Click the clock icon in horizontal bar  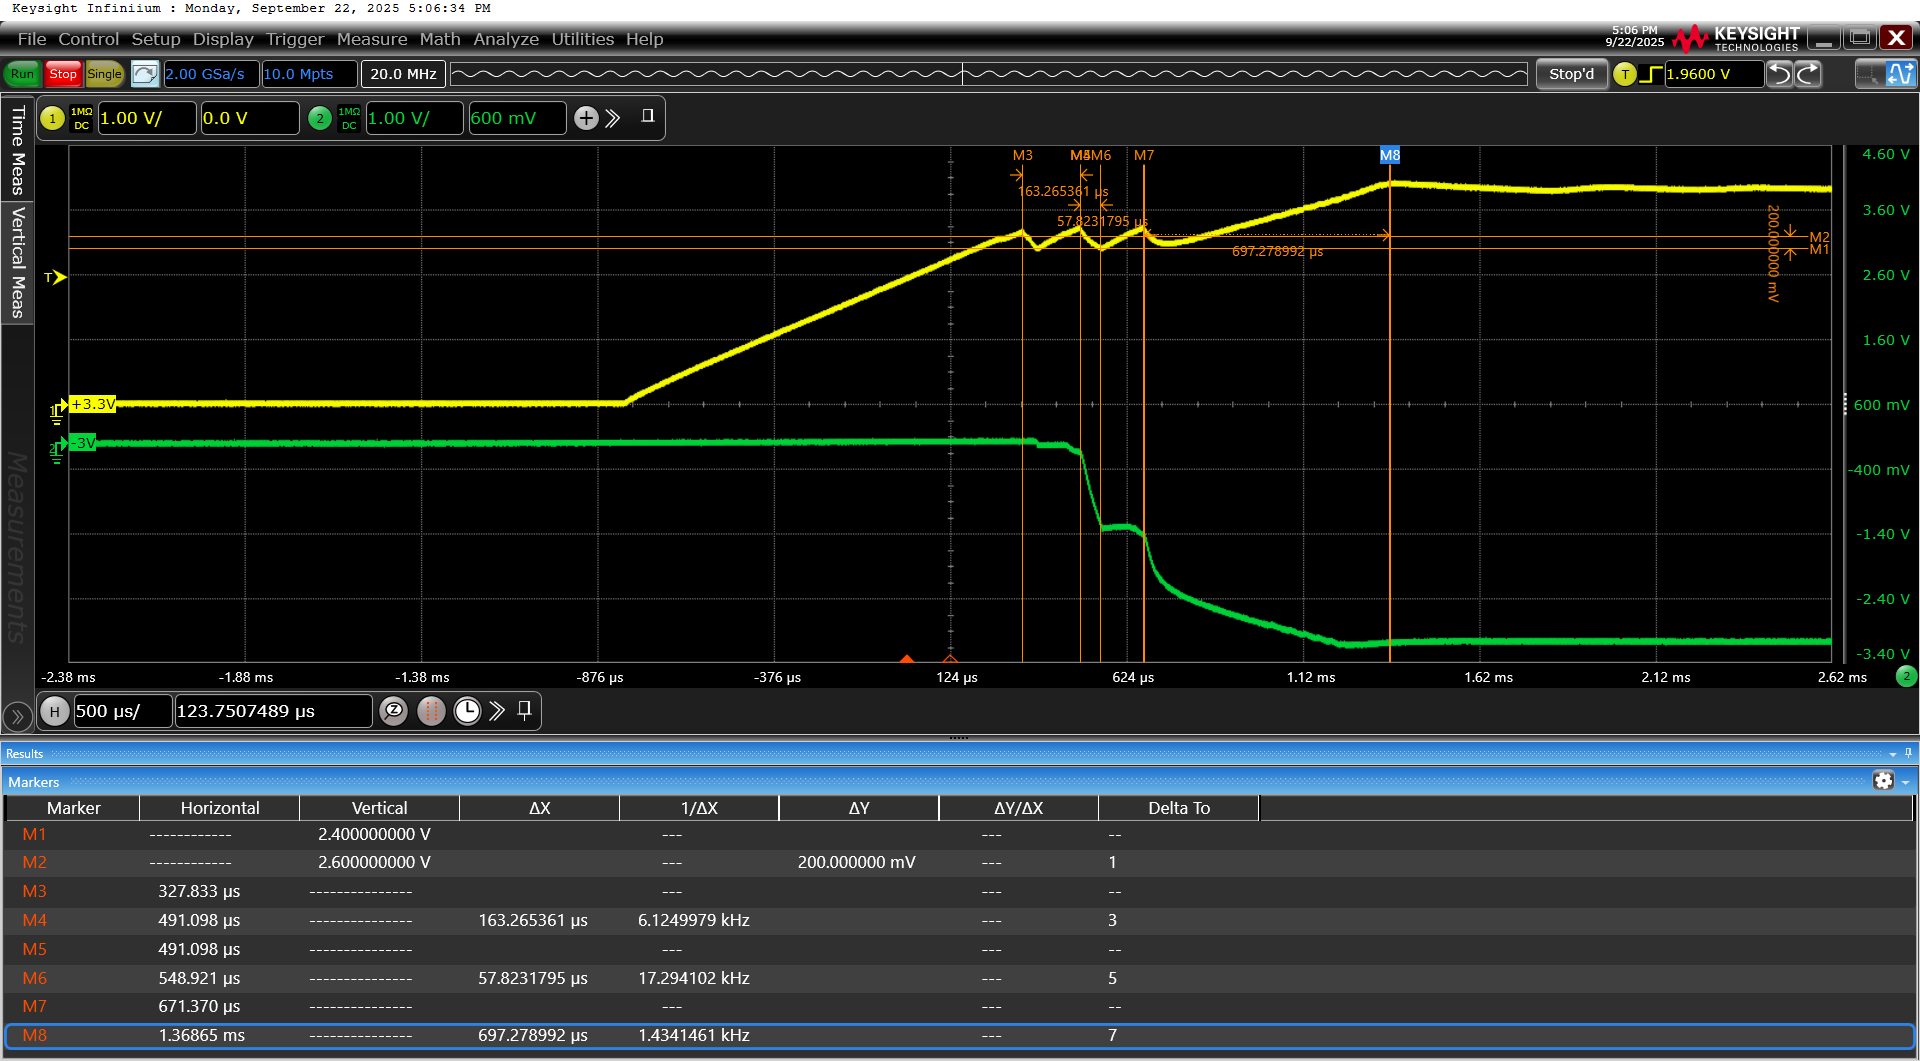[x=467, y=711]
